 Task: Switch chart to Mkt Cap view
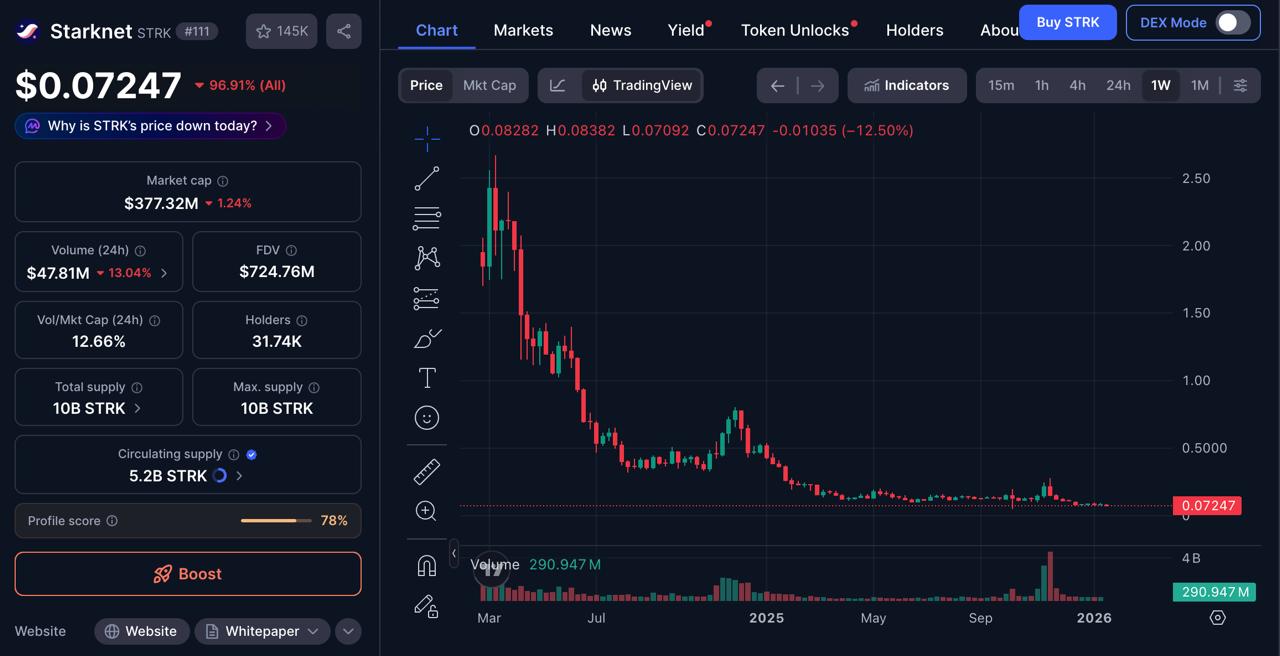point(489,85)
